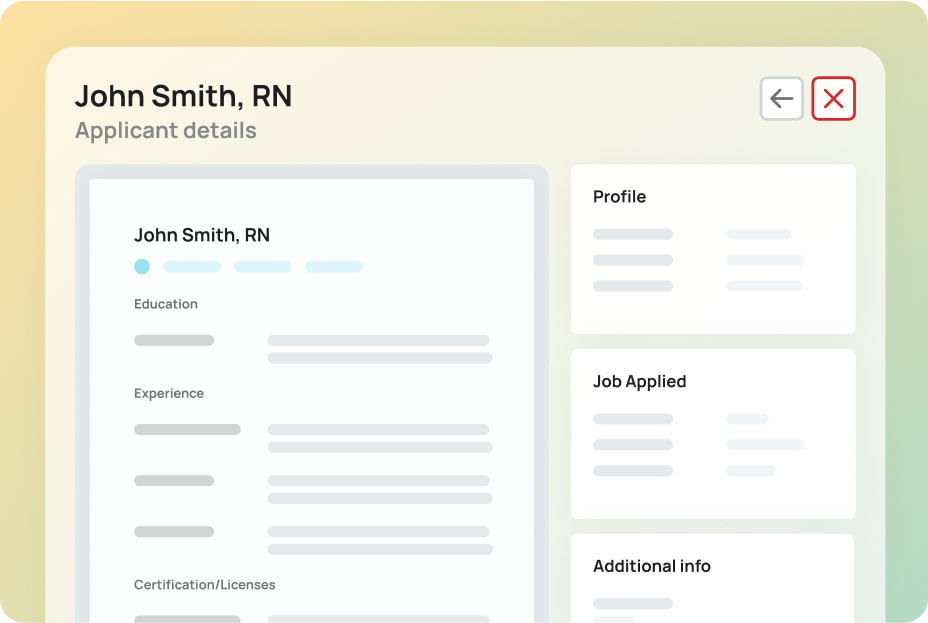928x623 pixels.
Task: Select the Job Applied card heading
Action: coord(639,381)
